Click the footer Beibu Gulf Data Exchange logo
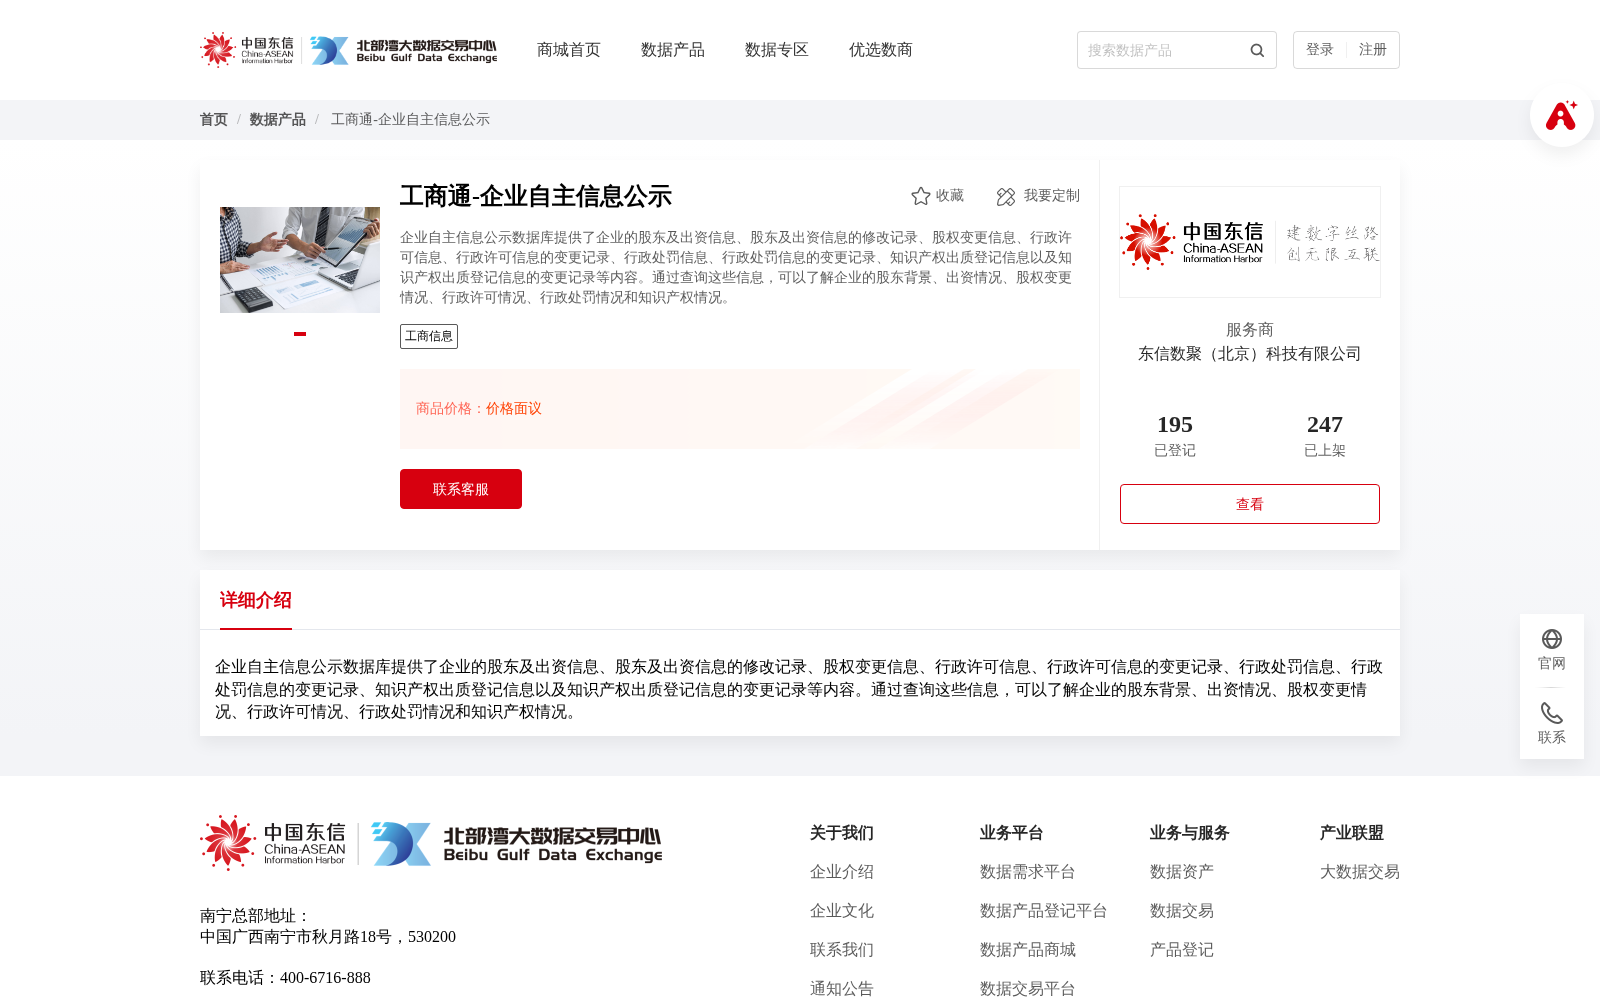 click(x=517, y=843)
